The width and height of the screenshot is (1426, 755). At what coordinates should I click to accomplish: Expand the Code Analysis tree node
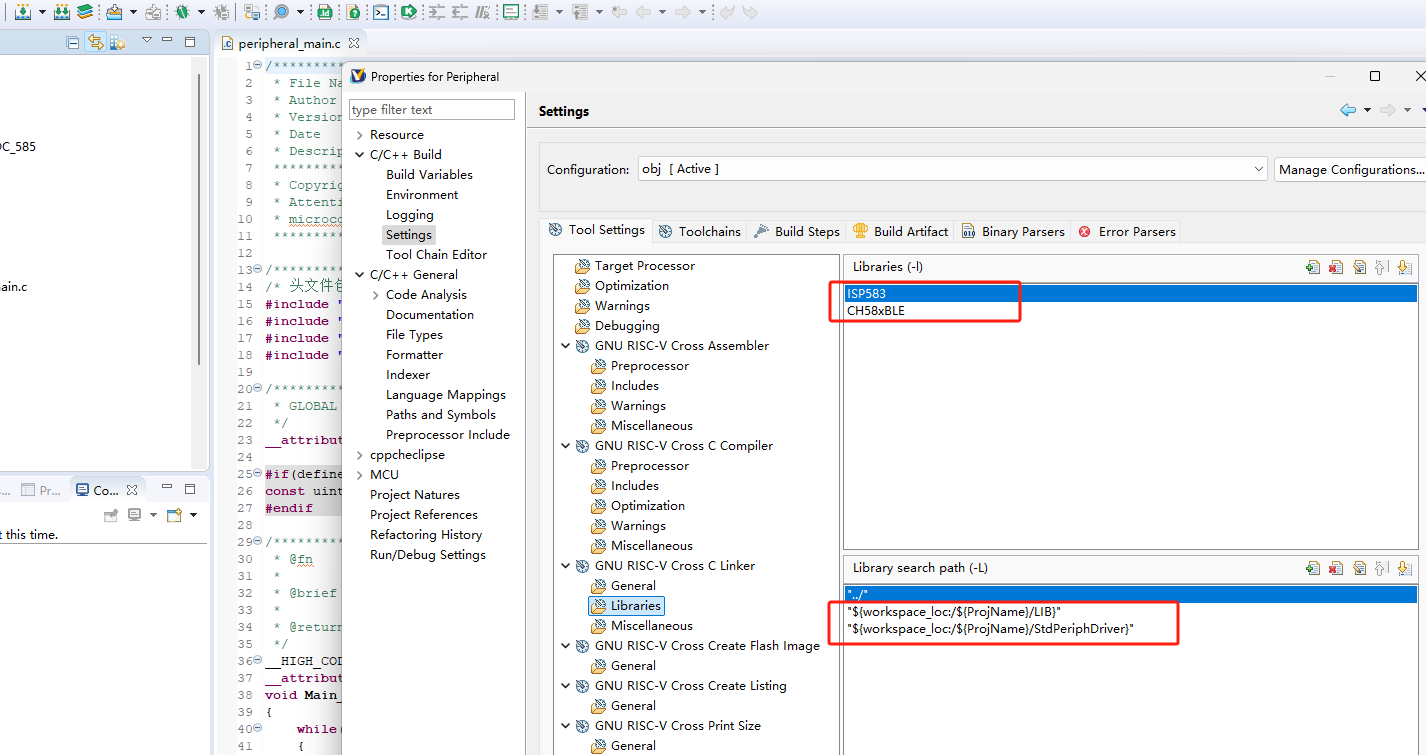coord(375,295)
